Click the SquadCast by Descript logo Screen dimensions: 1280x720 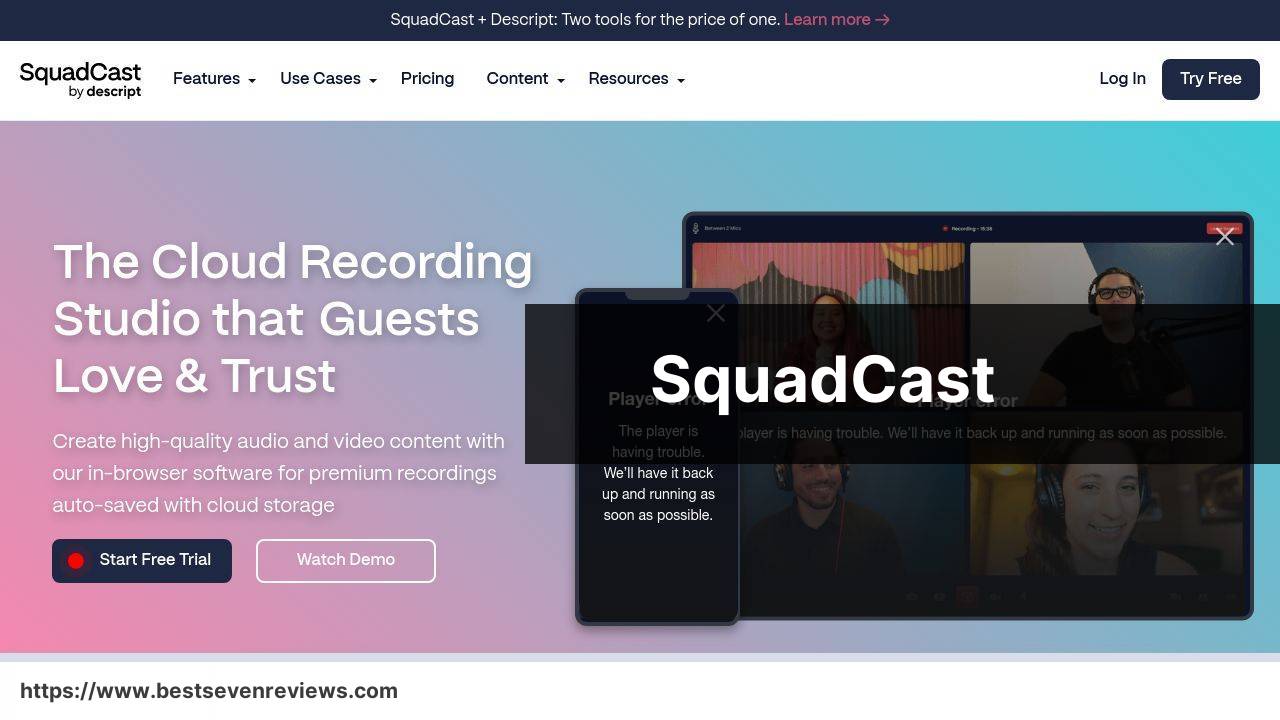coord(80,80)
